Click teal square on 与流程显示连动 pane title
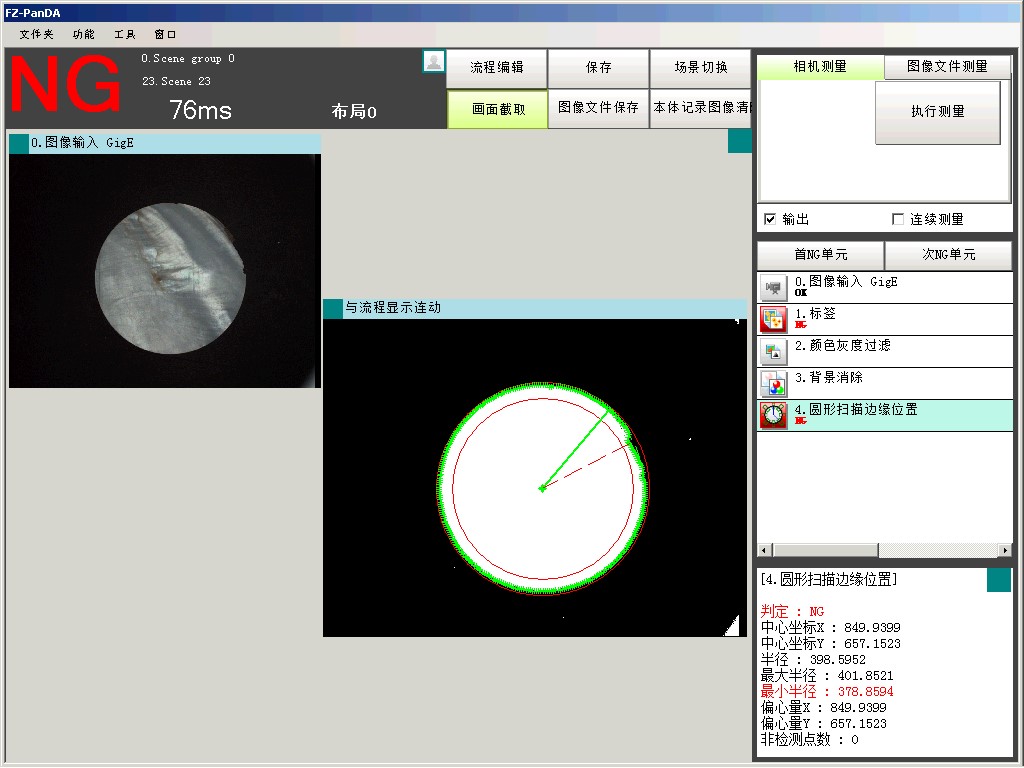This screenshot has height=768, width=1024. click(332, 308)
